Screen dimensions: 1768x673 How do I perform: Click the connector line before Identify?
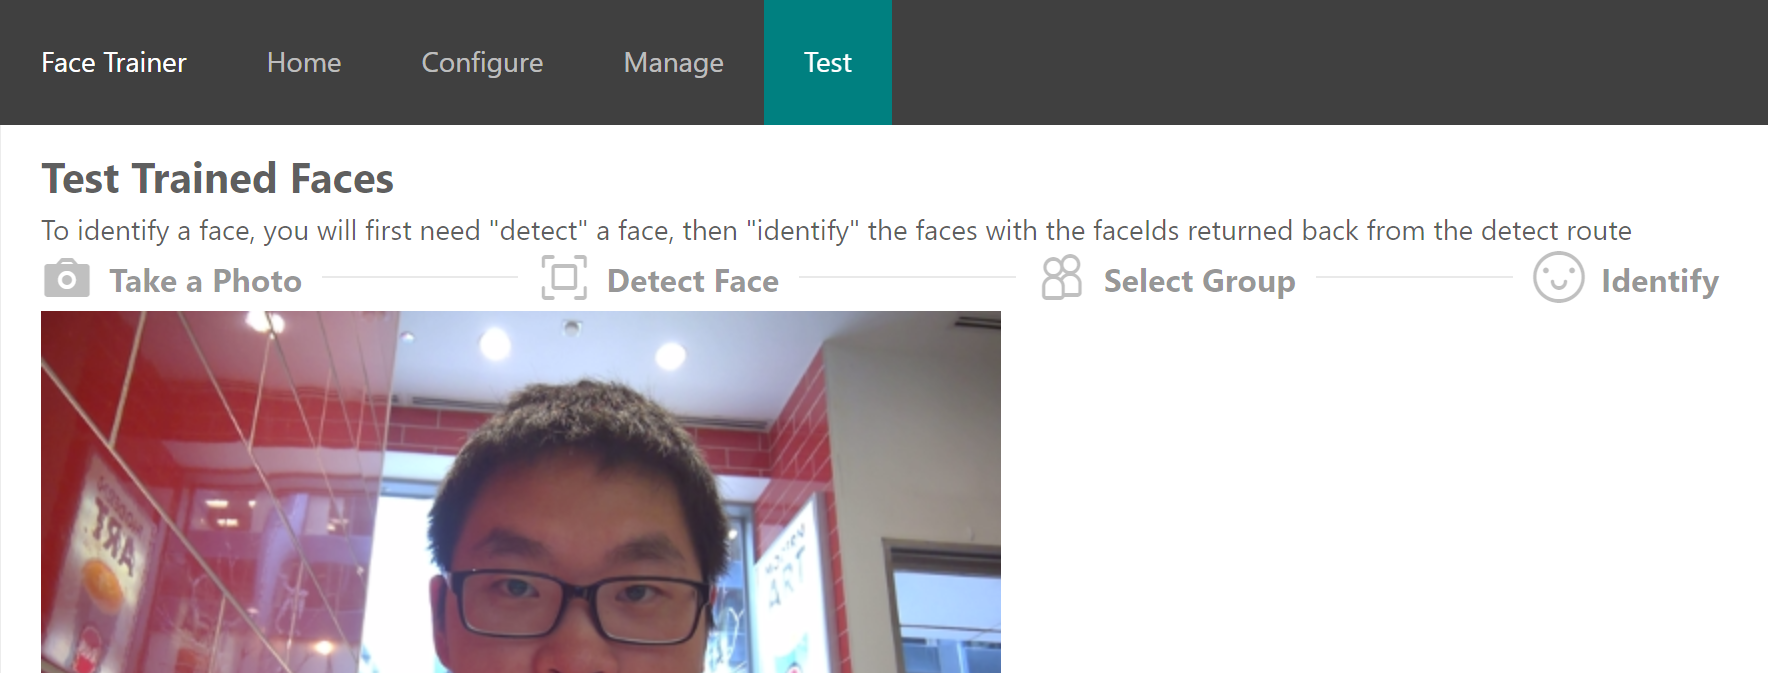coord(1414,277)
